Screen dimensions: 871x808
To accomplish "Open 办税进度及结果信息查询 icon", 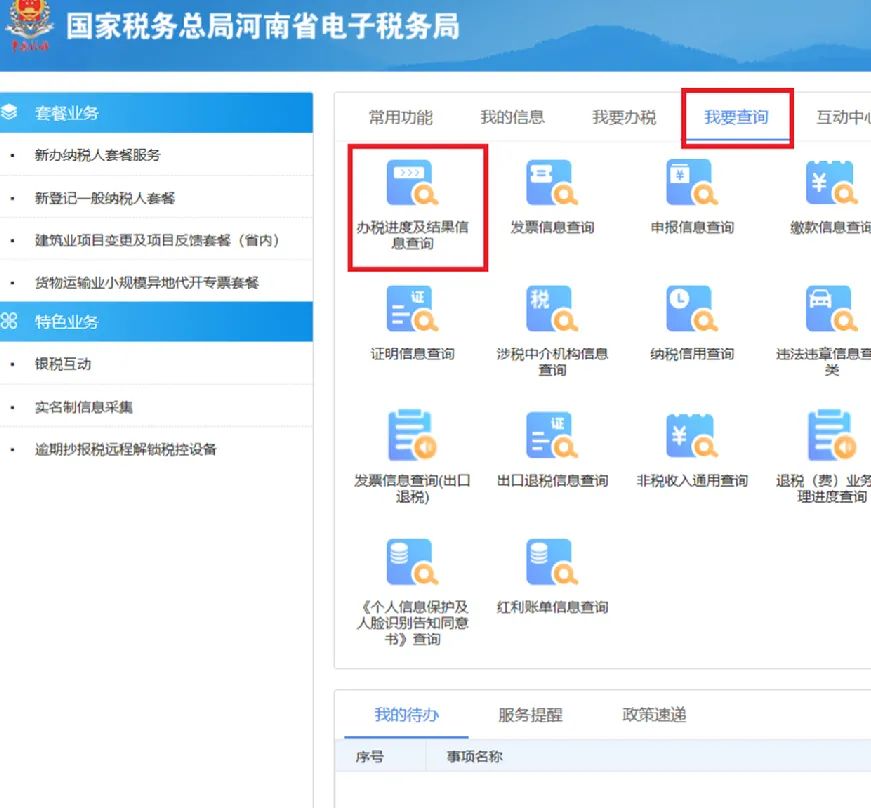I will (412, 182).
